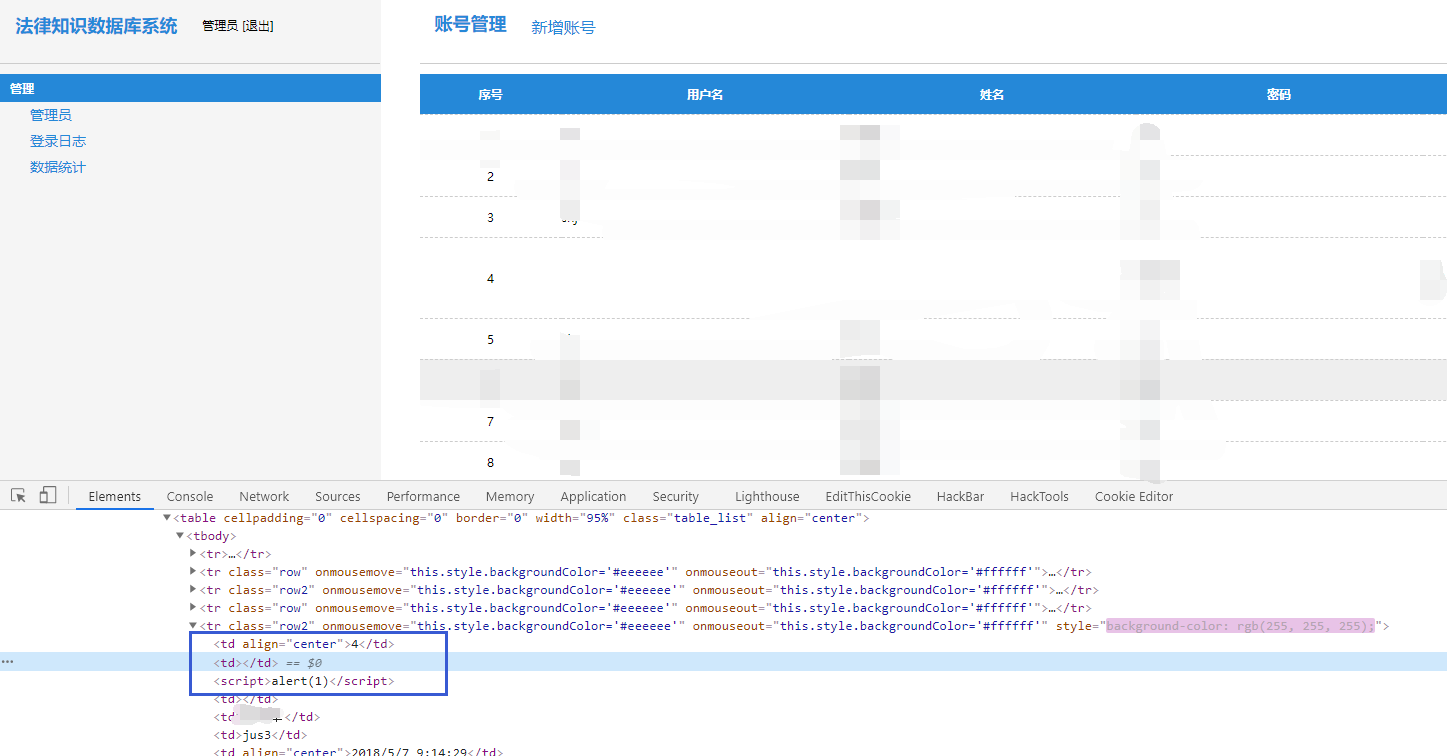Click the background-color rgb style attribute value
Screen dimensions: 1447x756
(x=1240, y=626)
